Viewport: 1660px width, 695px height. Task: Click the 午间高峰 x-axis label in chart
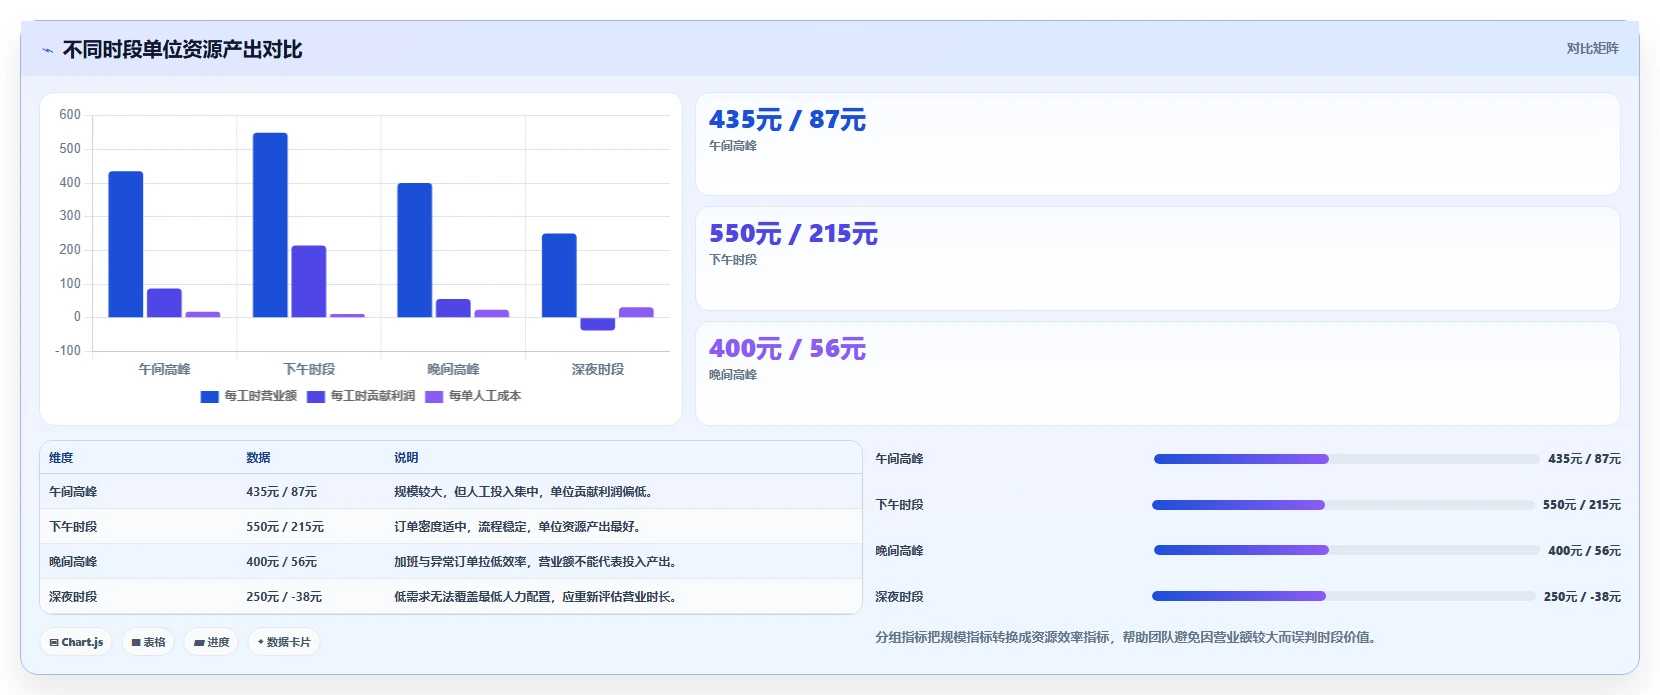[164, 369]
